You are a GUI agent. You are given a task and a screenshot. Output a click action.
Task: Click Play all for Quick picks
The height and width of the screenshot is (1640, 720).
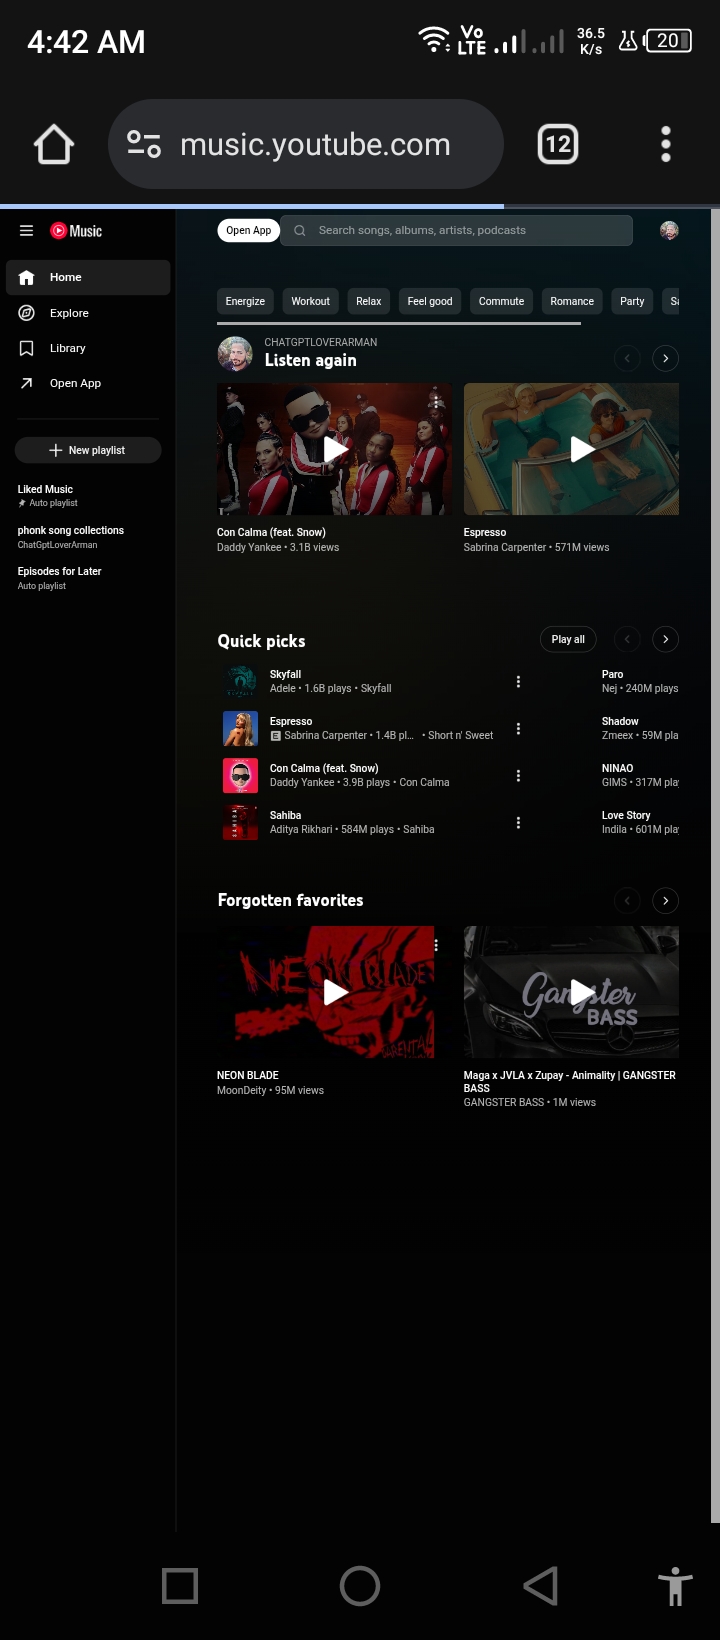(x=568, y=639)
